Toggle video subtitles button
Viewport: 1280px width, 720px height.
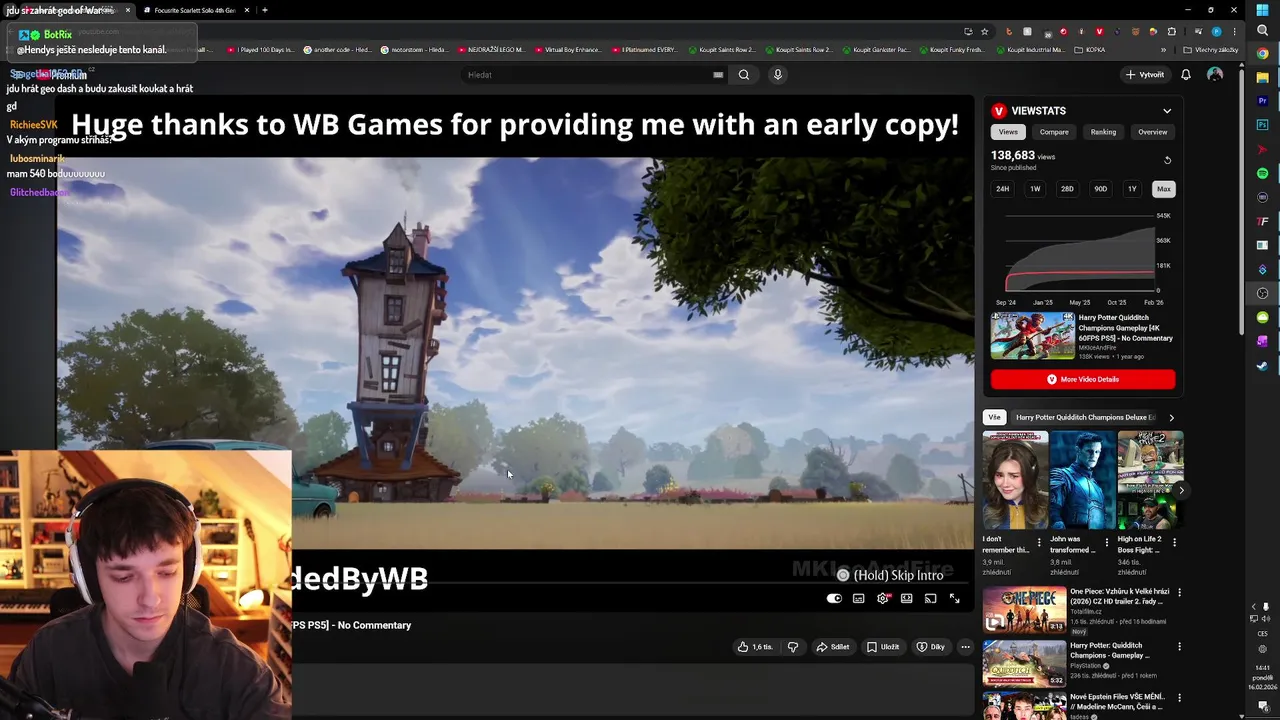pos(858,598)
